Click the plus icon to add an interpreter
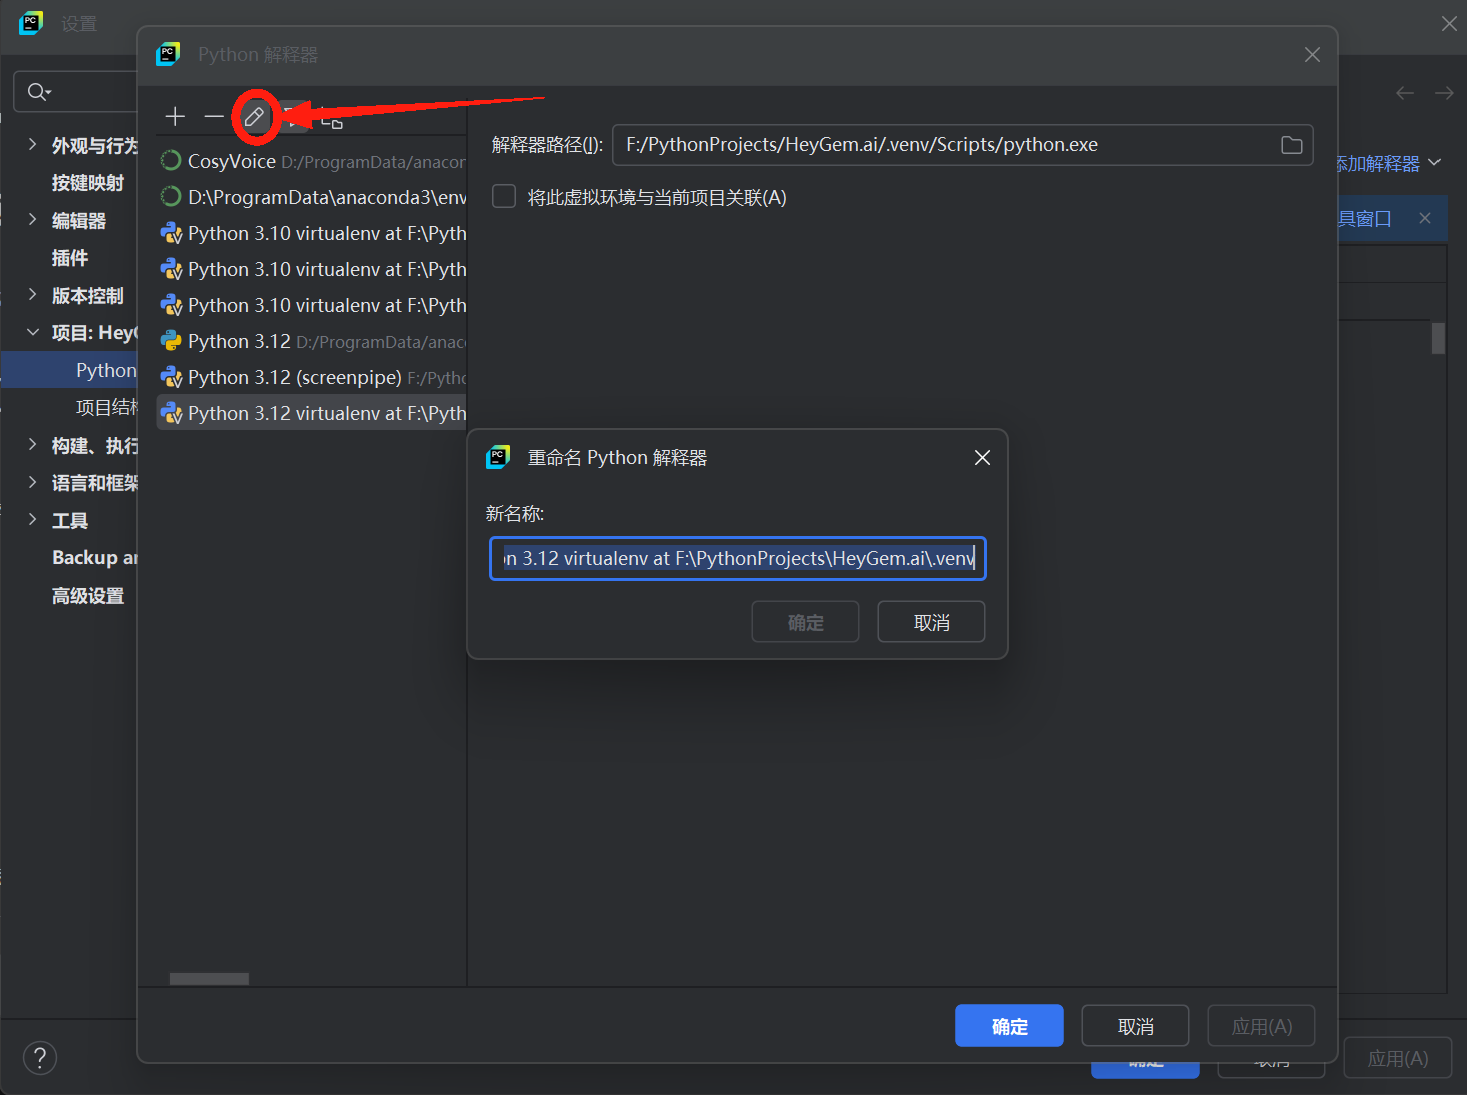This screenshot has height=1095, width=1467. click(175, 116)
